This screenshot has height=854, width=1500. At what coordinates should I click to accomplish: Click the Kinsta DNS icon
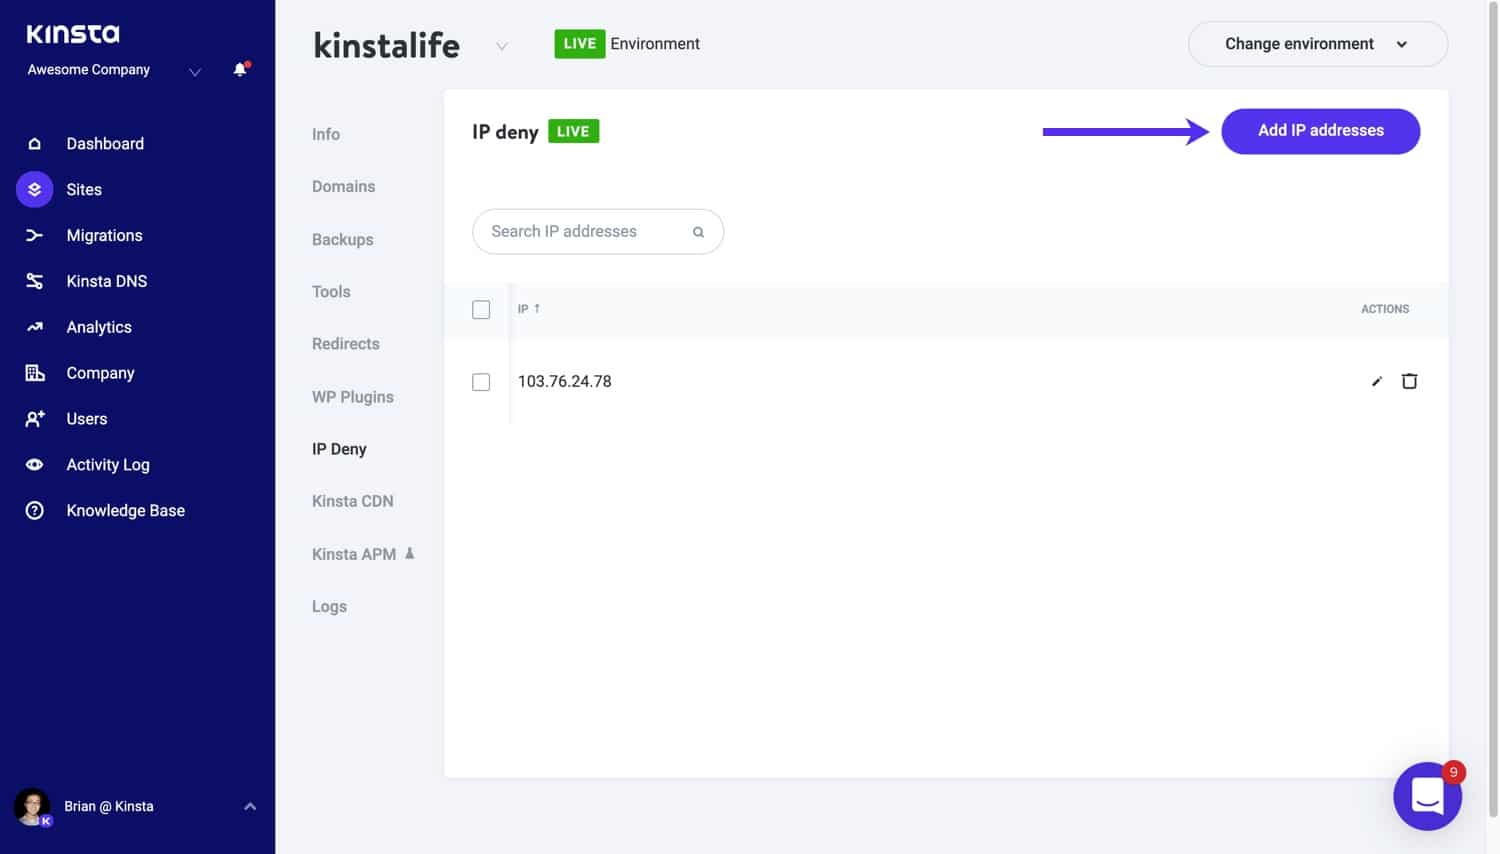(34, 281)
